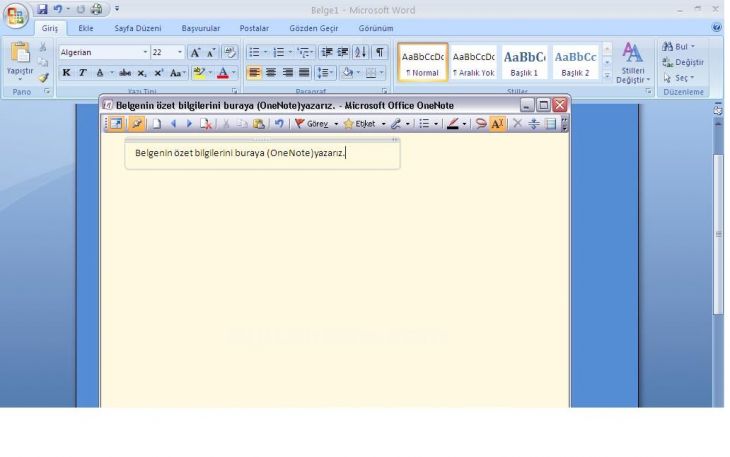Apply shading with the paint bucket icon
The height and width of the screenshot is (457, 730).
pyautogui.click(x=347, y=73)
